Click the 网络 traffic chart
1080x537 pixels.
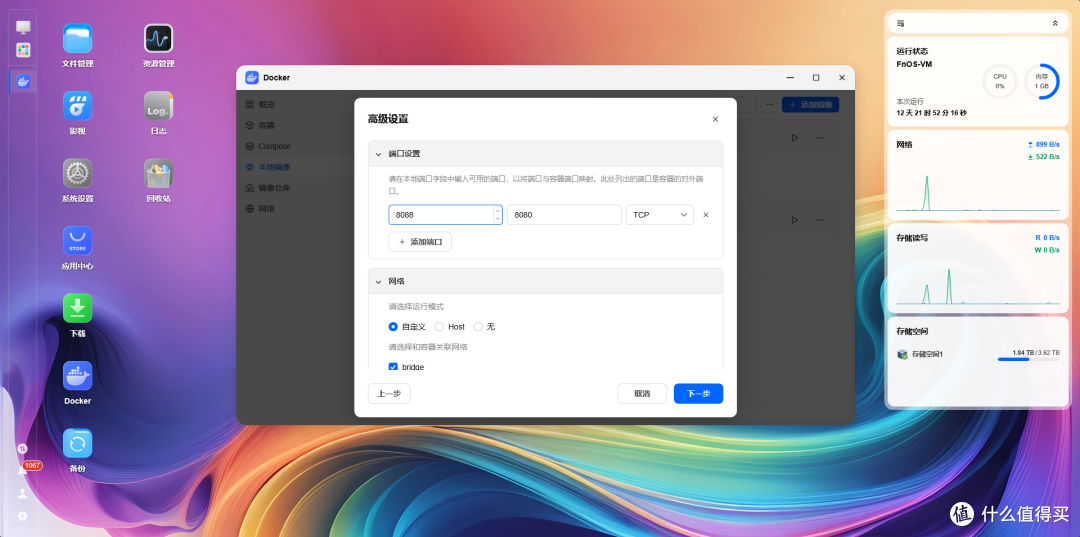[x=978, y=193]
